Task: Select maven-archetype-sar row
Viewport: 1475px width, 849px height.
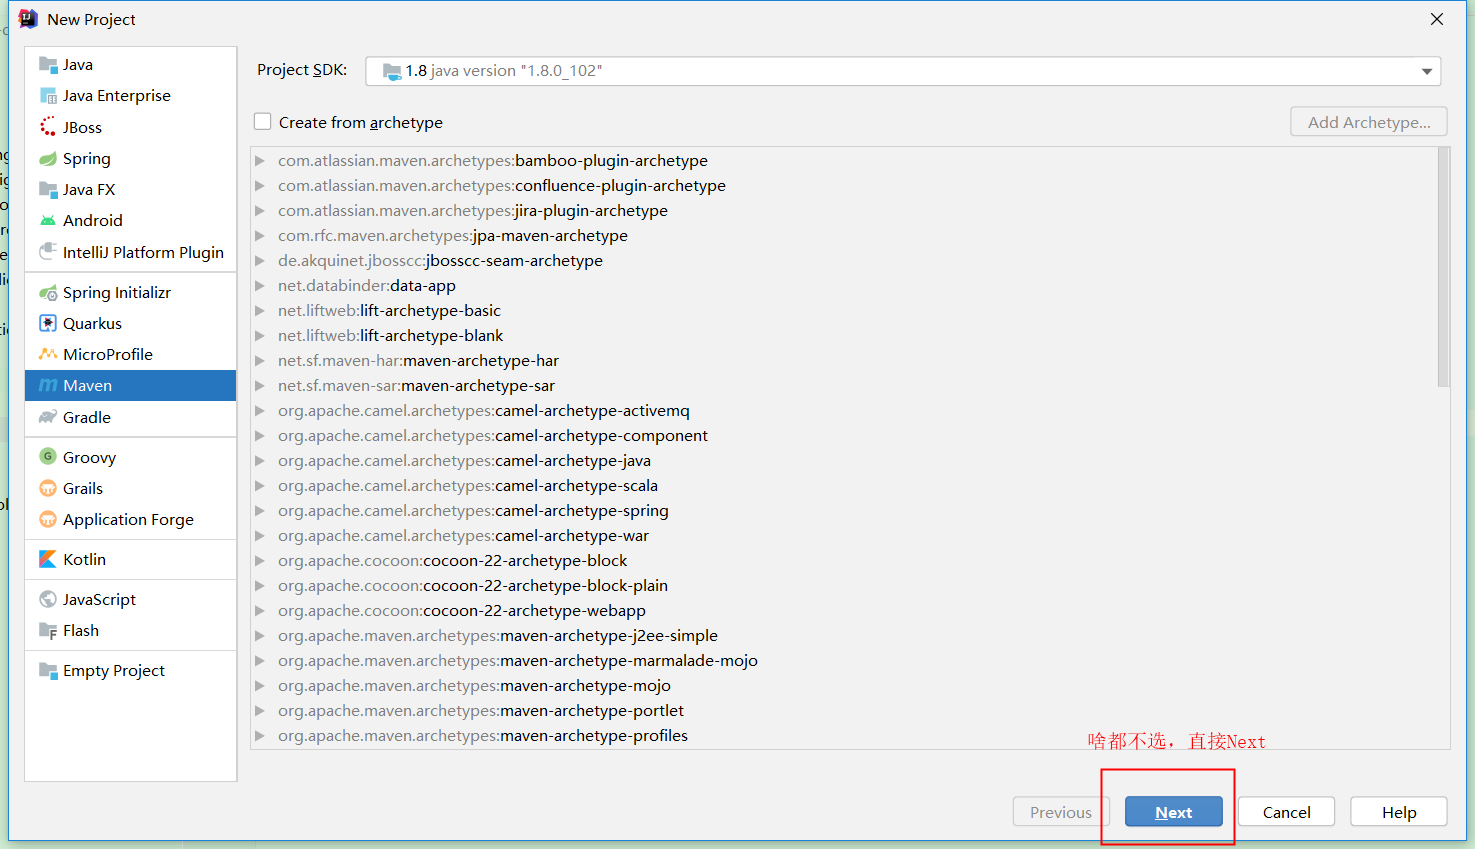Action: pyautogui.click(x=843, y=385)
